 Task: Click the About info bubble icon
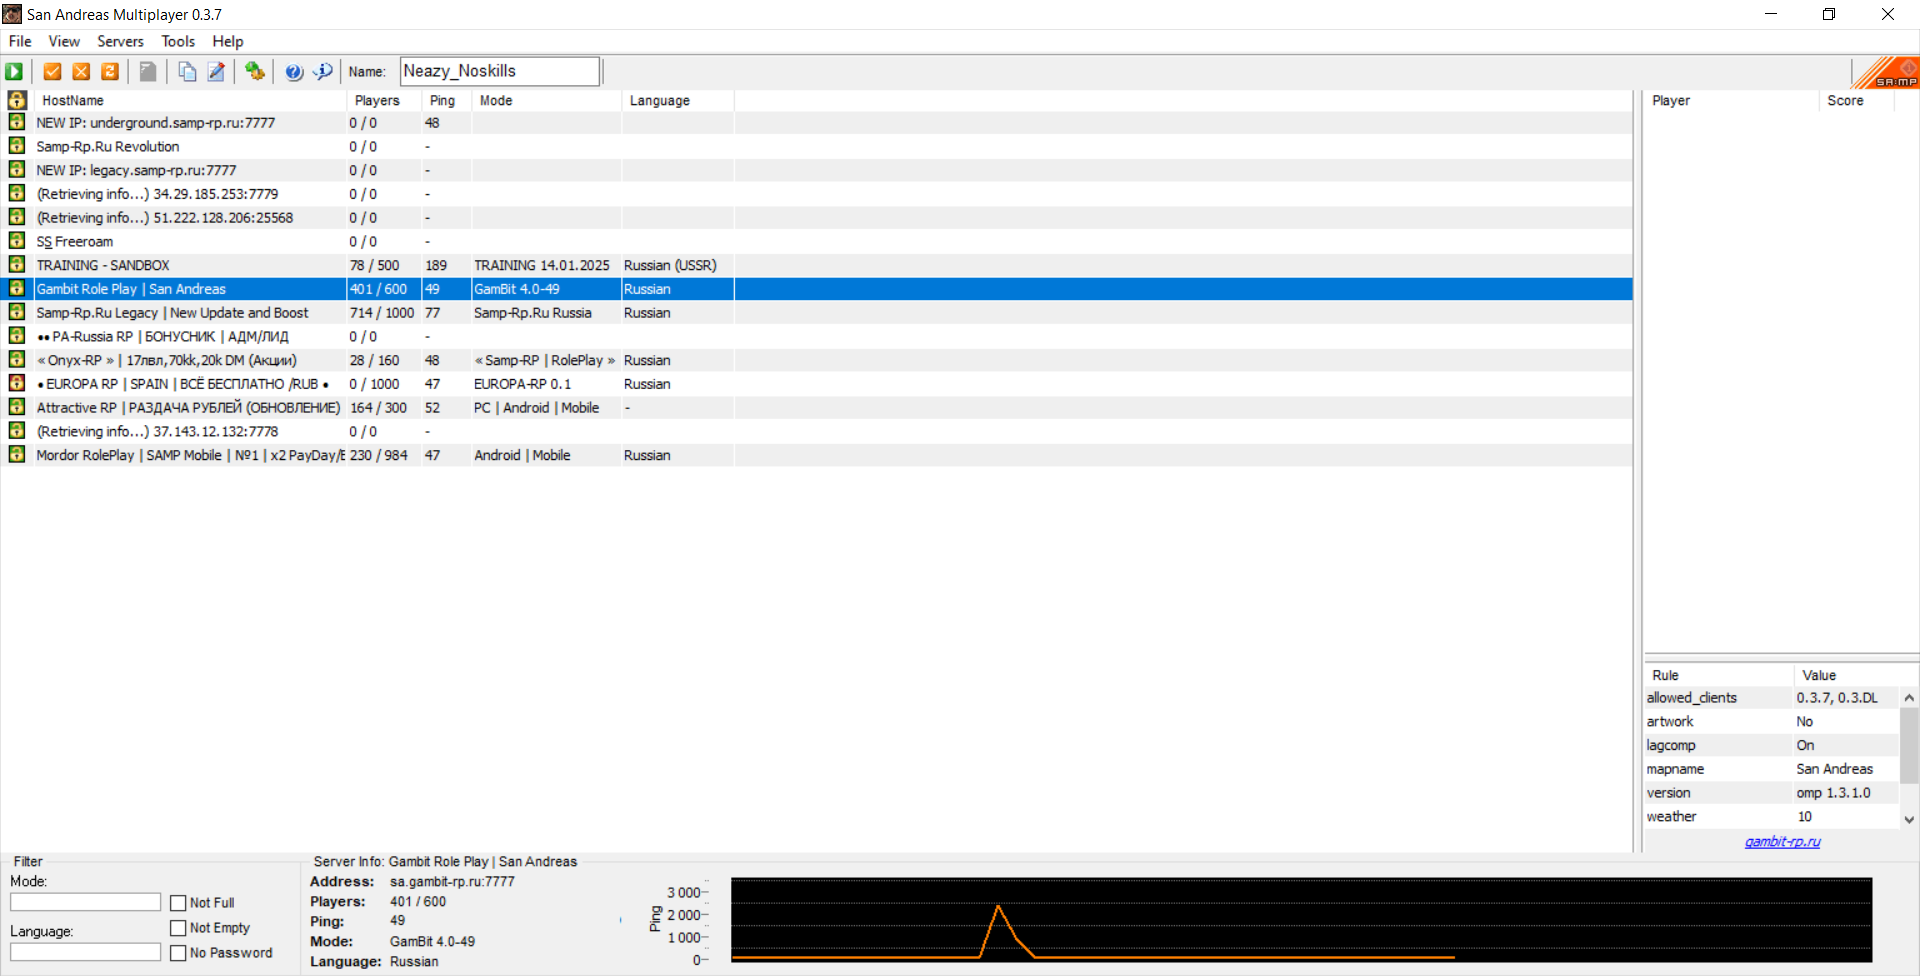pos(323,71)
